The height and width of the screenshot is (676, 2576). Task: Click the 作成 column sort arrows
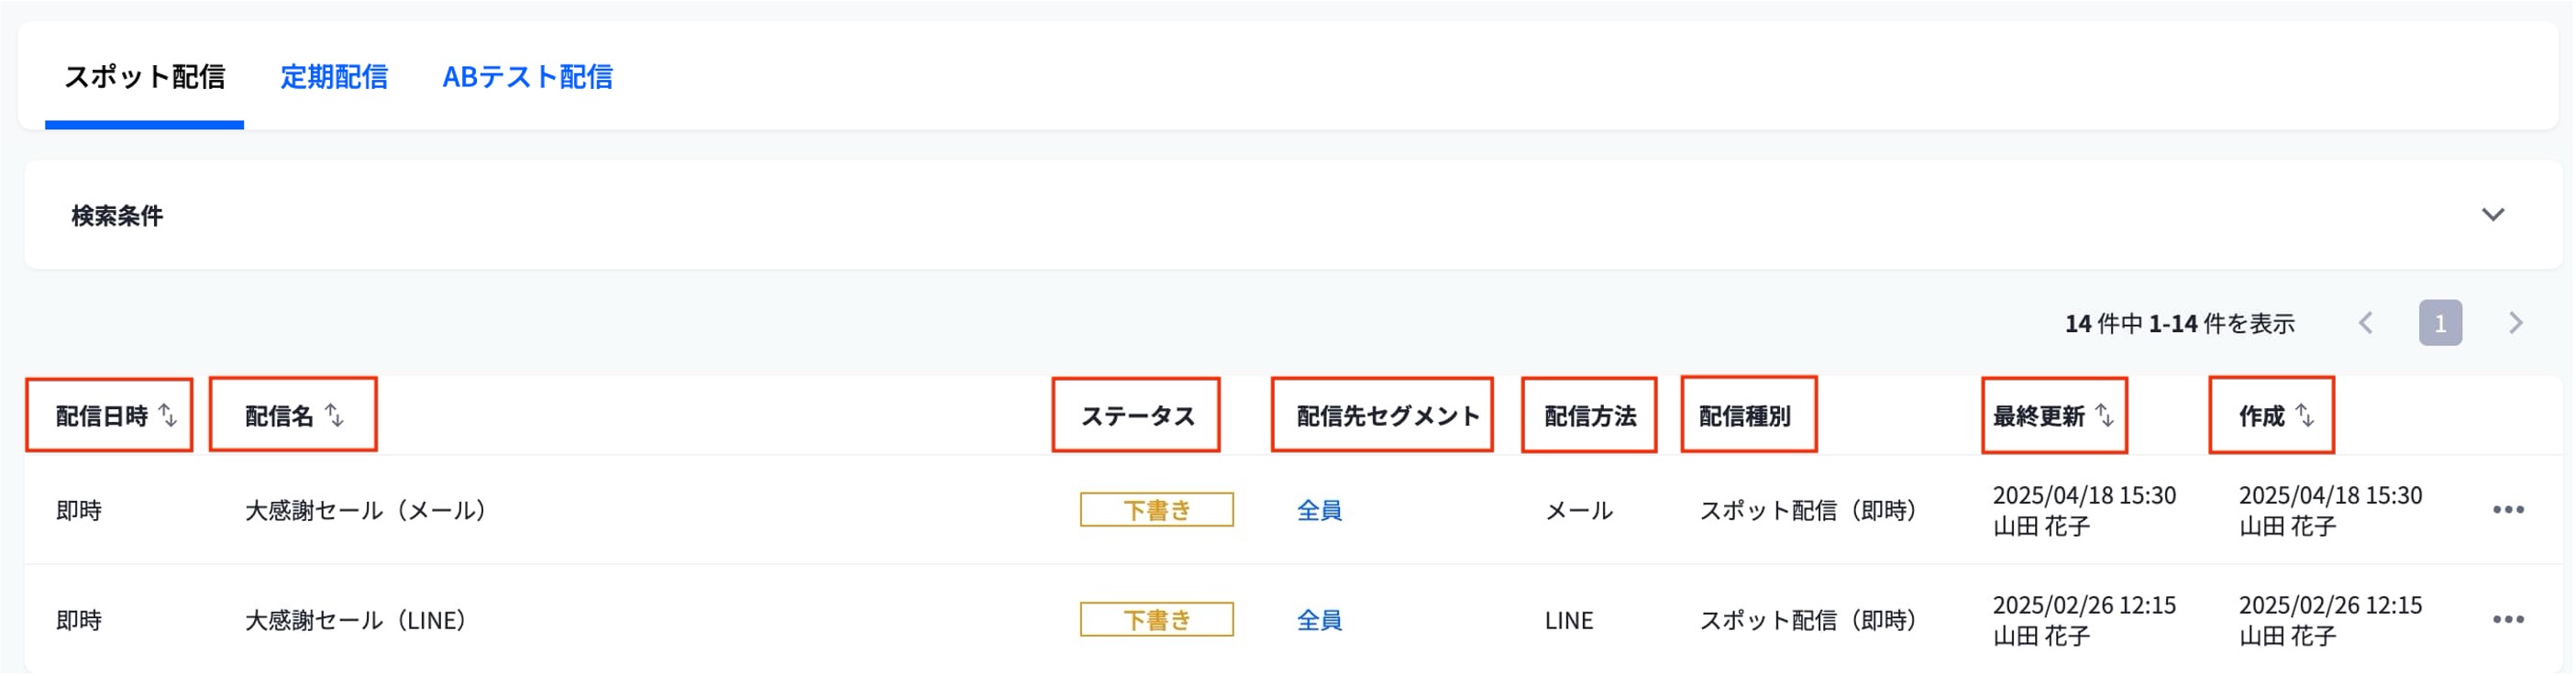2305,415
